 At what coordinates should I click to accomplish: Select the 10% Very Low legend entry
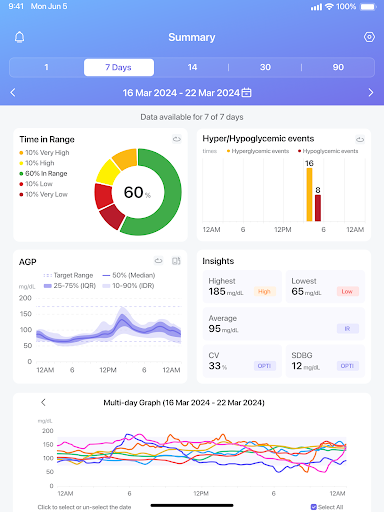point(43,194)
